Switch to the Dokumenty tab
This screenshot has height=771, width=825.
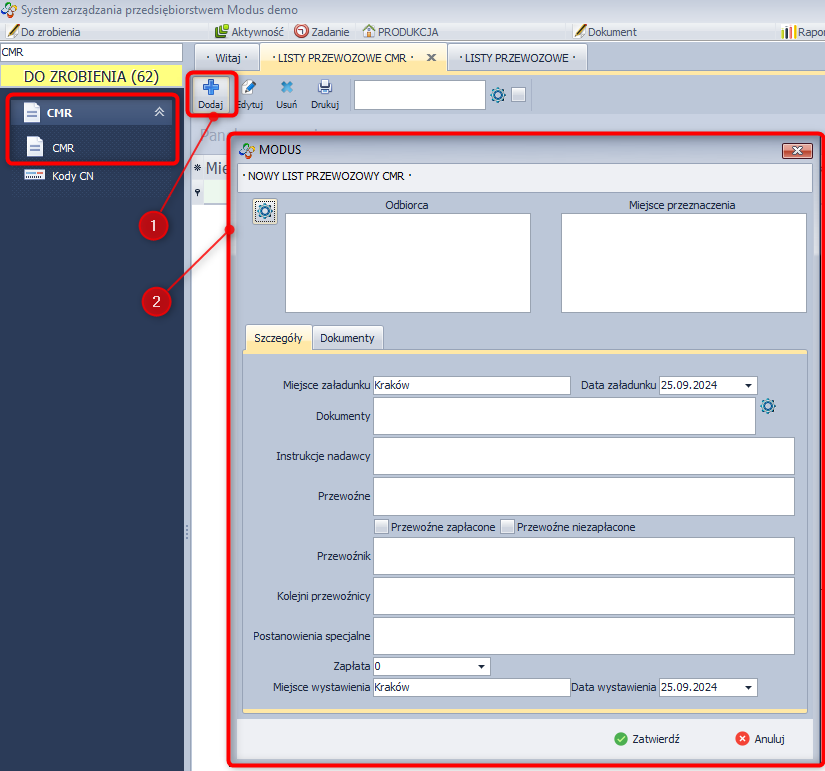(347, 338)
